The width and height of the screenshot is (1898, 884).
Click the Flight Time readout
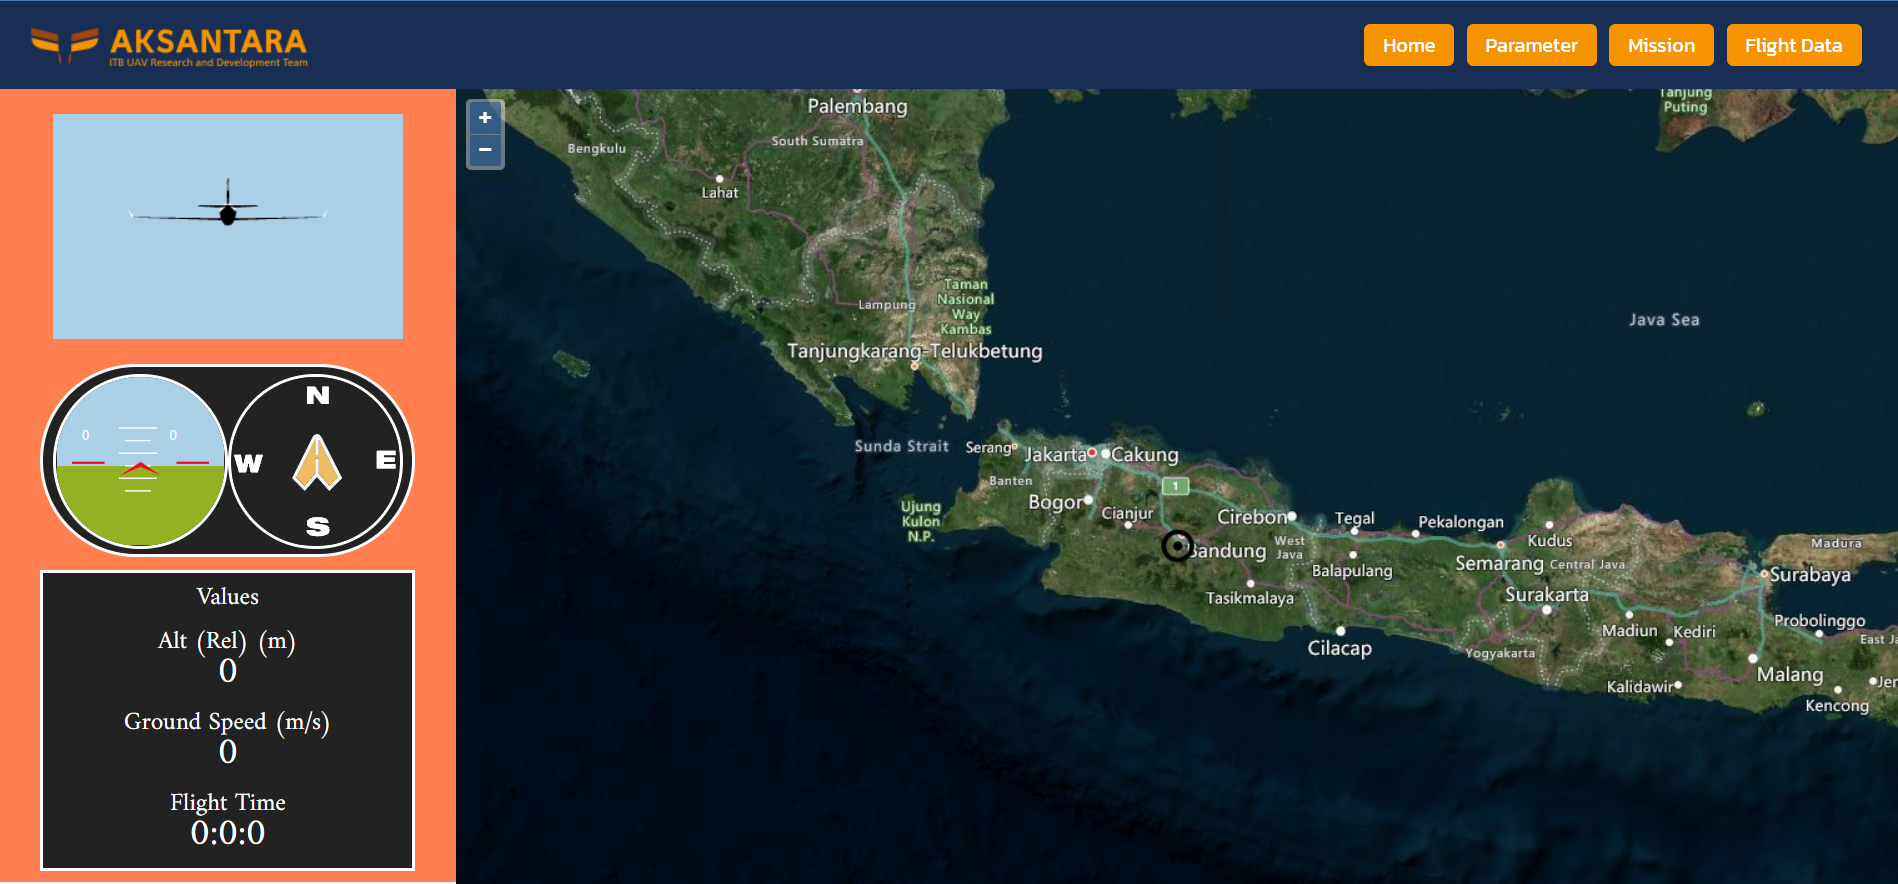(x=228, y=832)
